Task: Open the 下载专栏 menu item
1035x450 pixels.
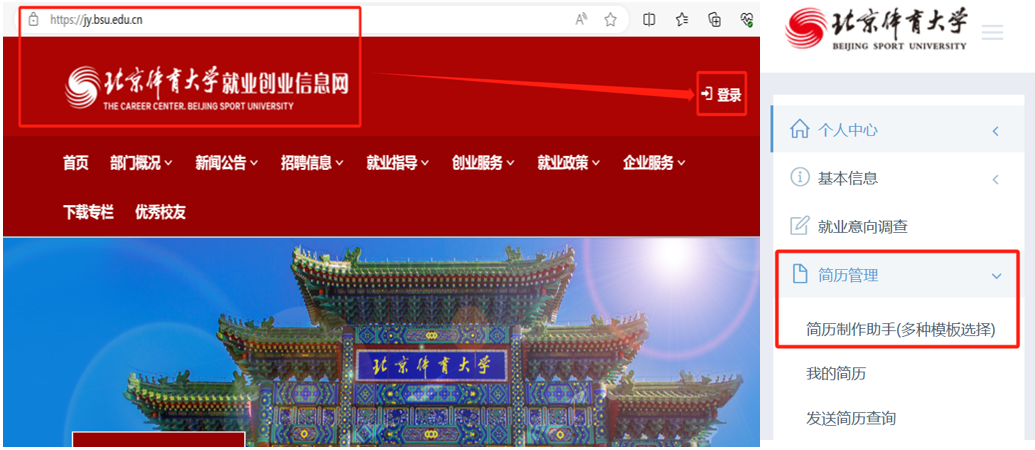Action: point(88,212)
